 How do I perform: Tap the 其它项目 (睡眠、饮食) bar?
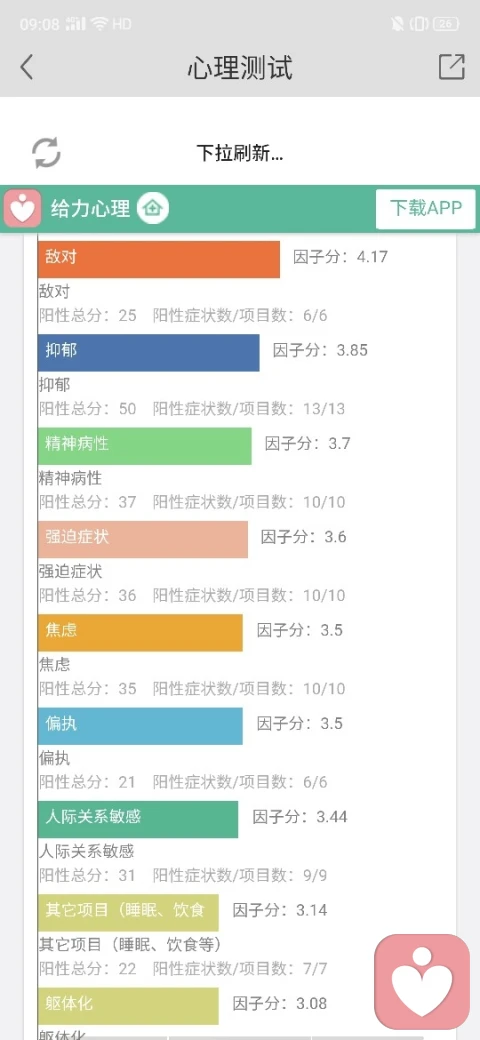point(128,913)
